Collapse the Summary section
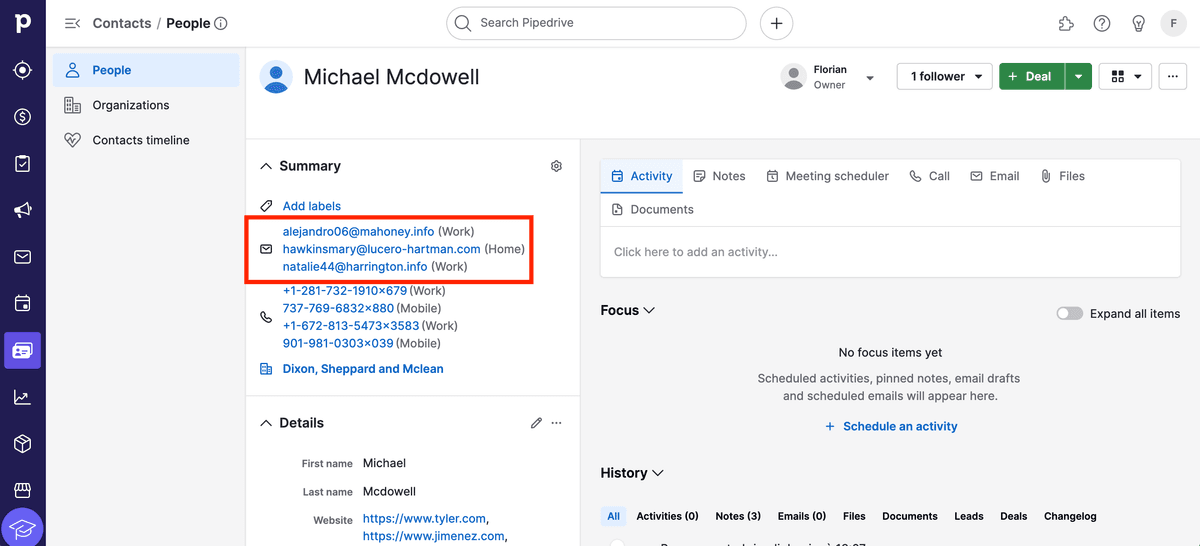This screenshot has height=546, width=1200. [x=266, y=166]
